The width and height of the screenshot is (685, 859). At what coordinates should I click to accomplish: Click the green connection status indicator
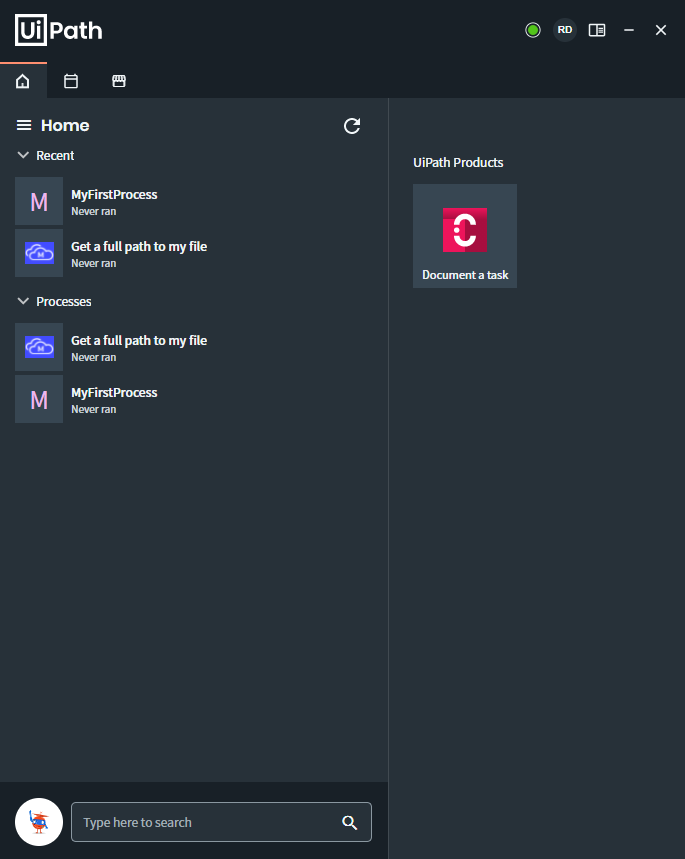click(533, 30)
